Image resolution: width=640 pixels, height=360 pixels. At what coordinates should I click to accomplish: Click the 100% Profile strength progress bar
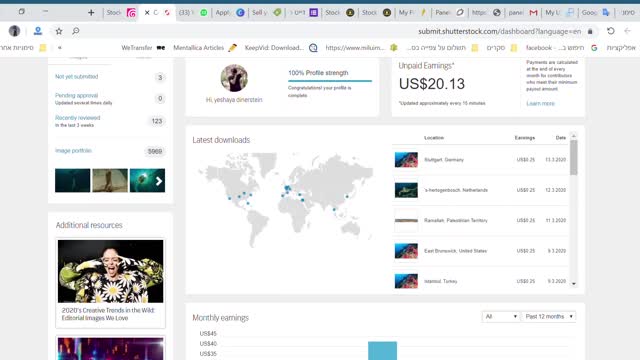tap(330, 81)
